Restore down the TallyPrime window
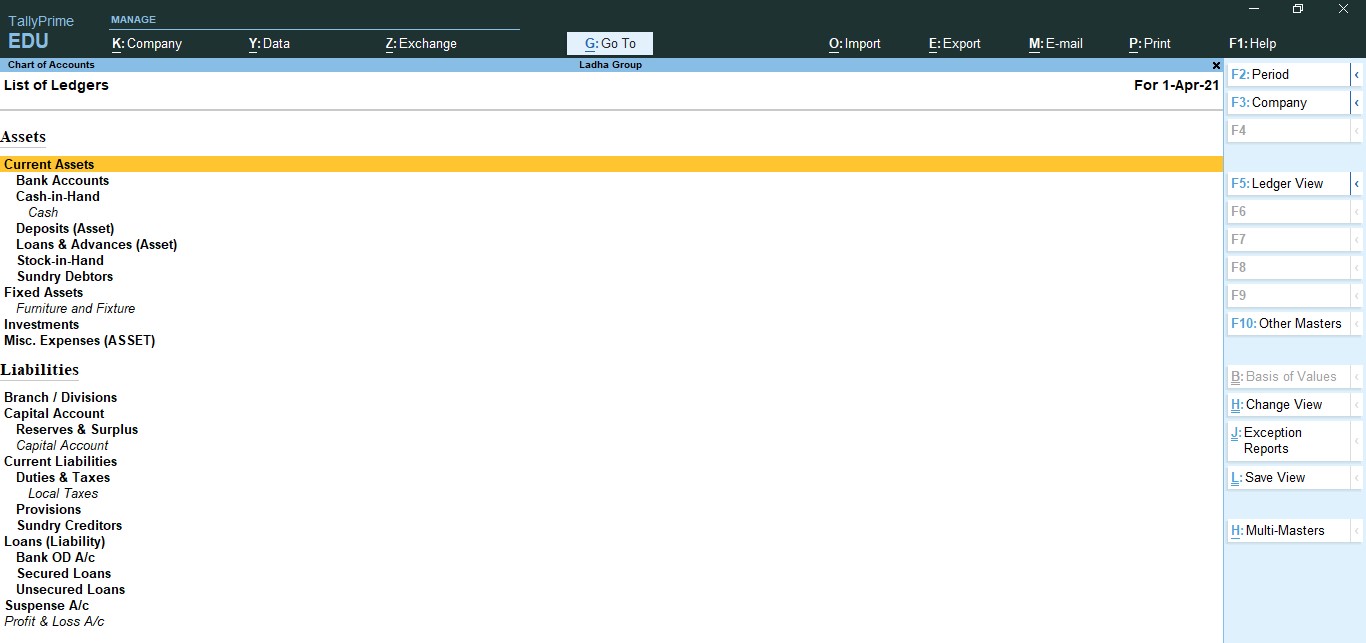 click(1298, 9)
